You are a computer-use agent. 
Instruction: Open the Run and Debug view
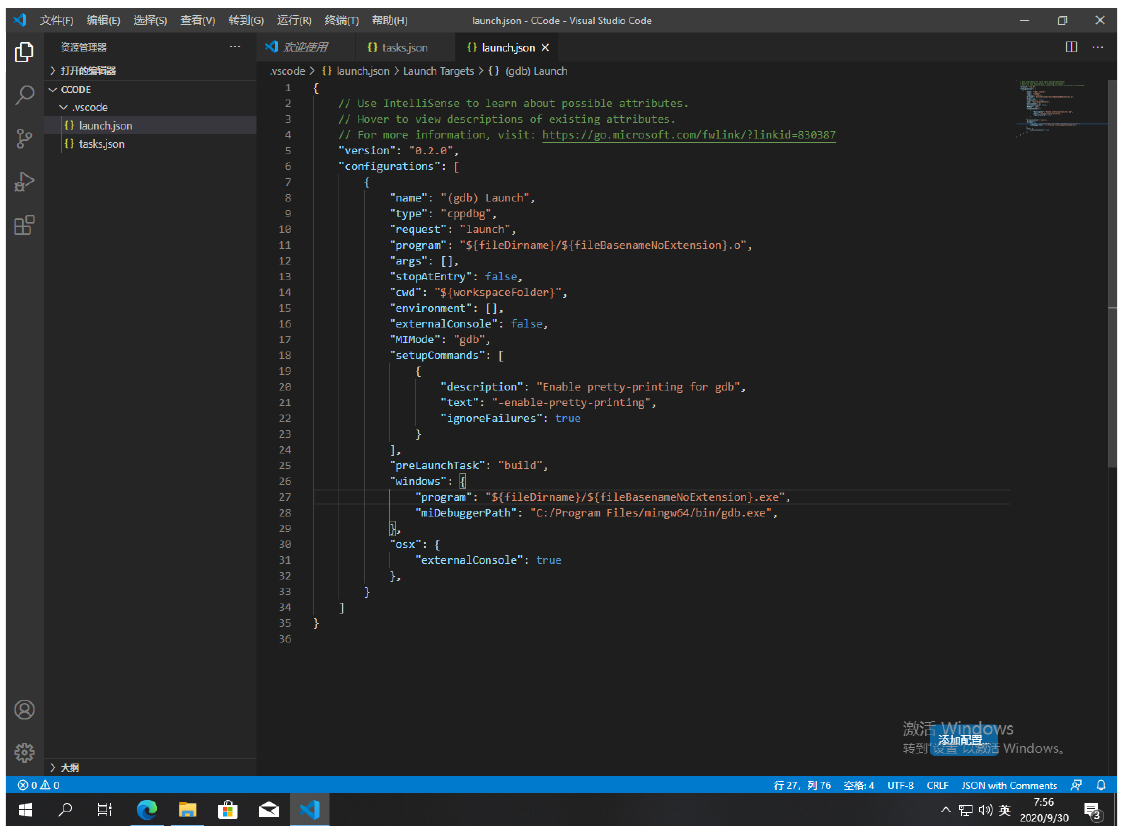[x=24, y=182]
